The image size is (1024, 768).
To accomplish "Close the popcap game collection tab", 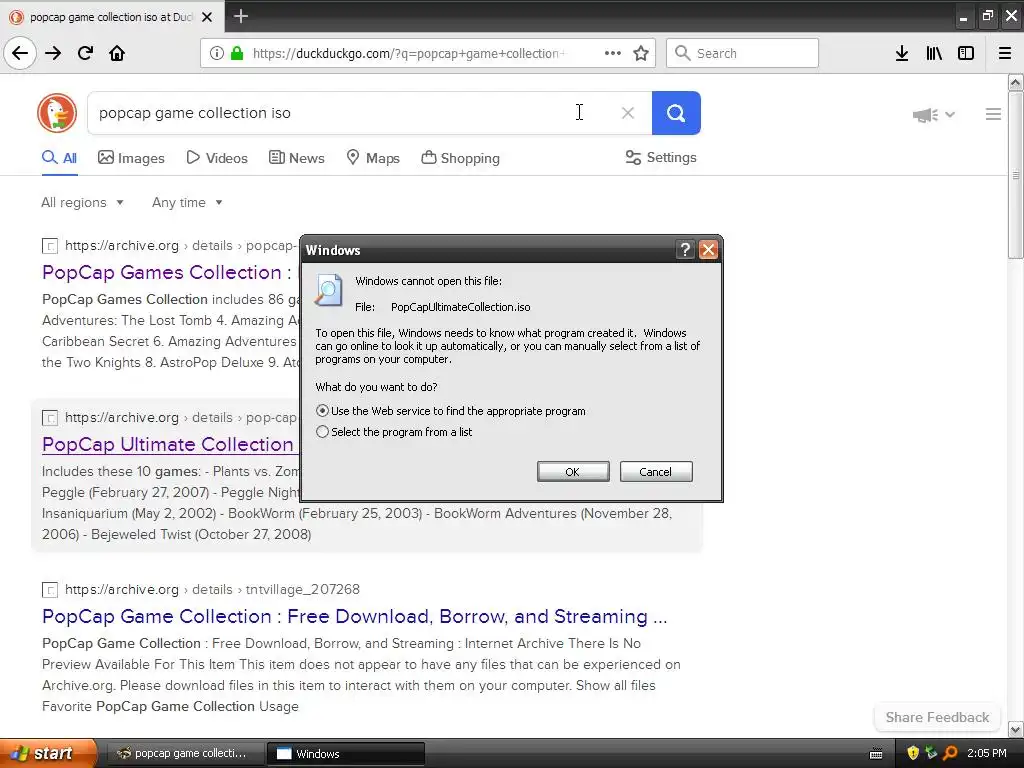I will tap(207, 17).
